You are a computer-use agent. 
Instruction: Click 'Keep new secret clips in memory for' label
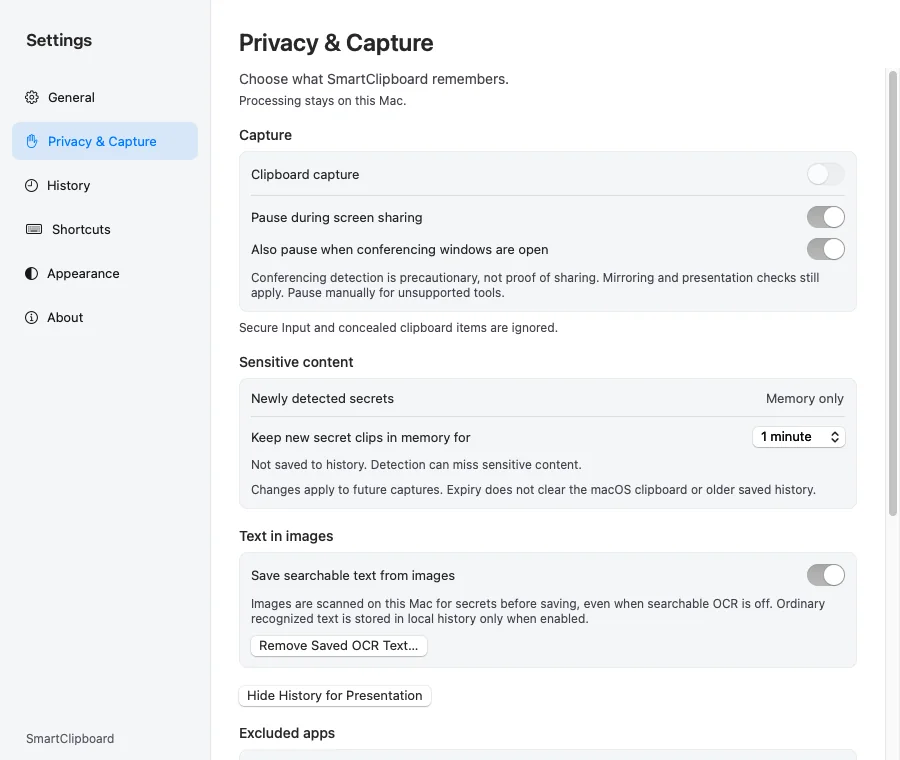coord(360,437)
